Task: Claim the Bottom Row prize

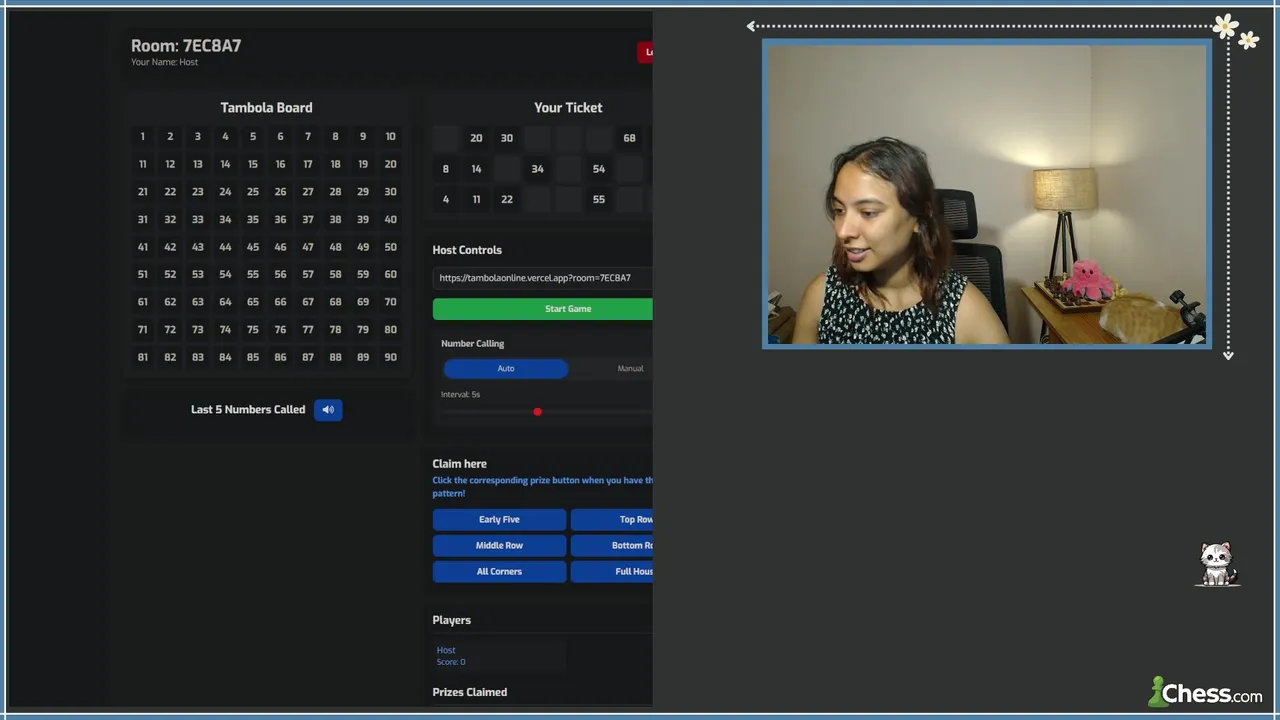Action: tap(611, 545)
